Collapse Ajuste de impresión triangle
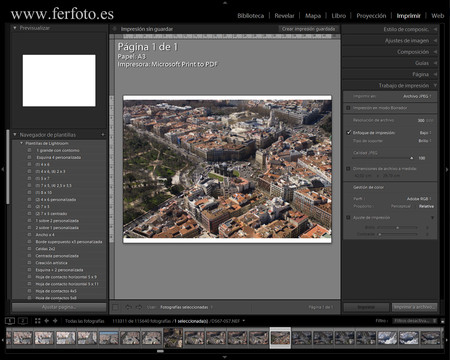This screenshot has width=450, height=360. 432,218
